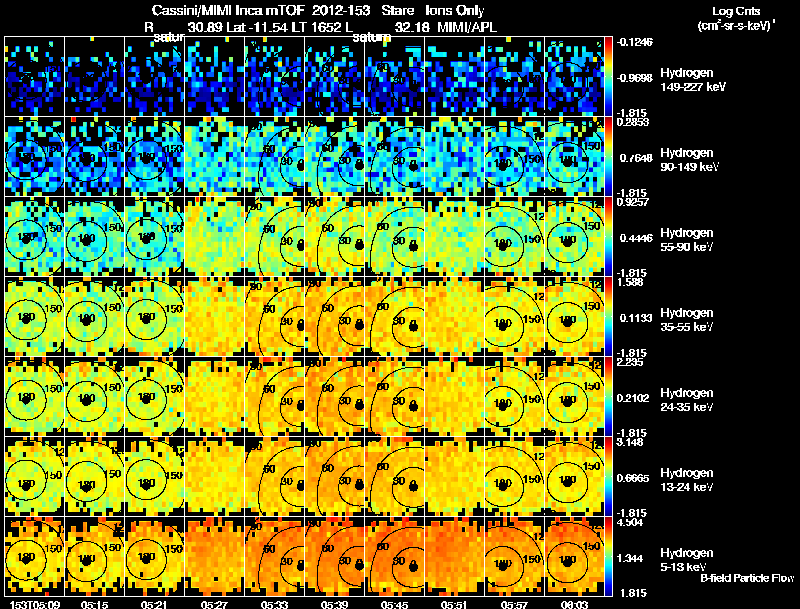This screenshot has height=609, width=800.
Task: Click the '0.1133' color scale value
Action: tap(636, 318)
